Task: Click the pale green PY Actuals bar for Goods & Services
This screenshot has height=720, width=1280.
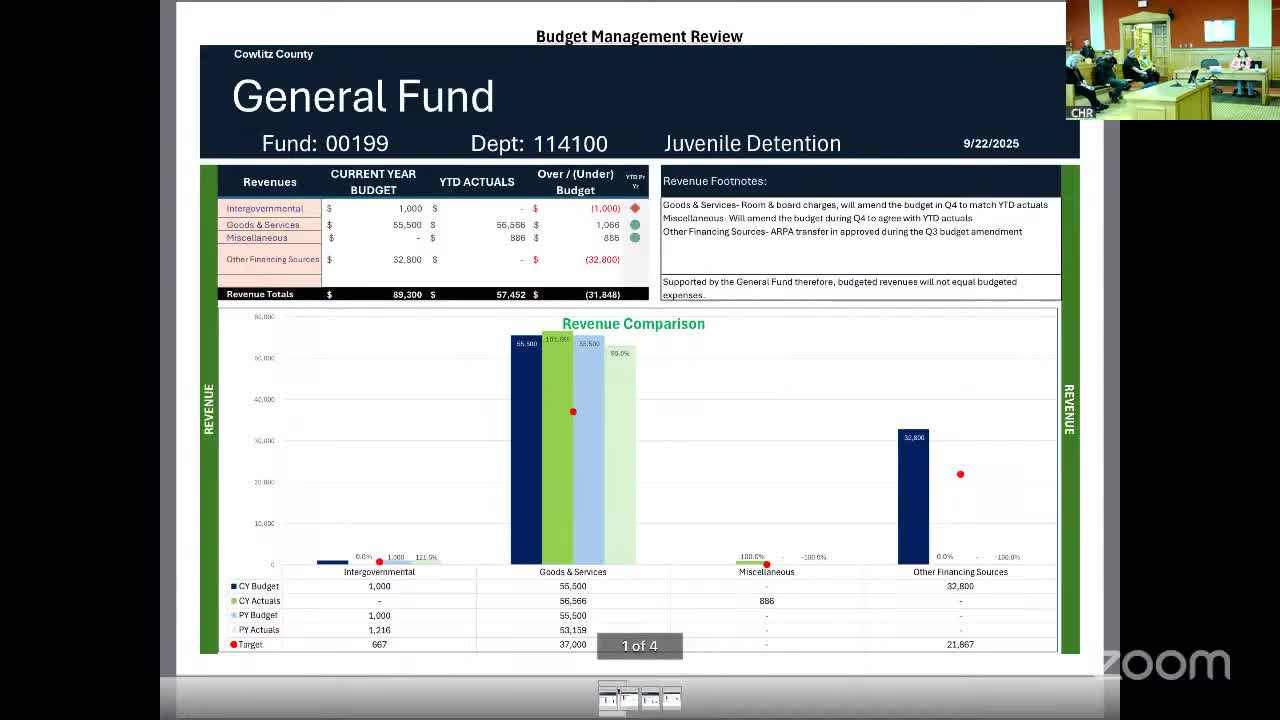Action: [620, 455]
